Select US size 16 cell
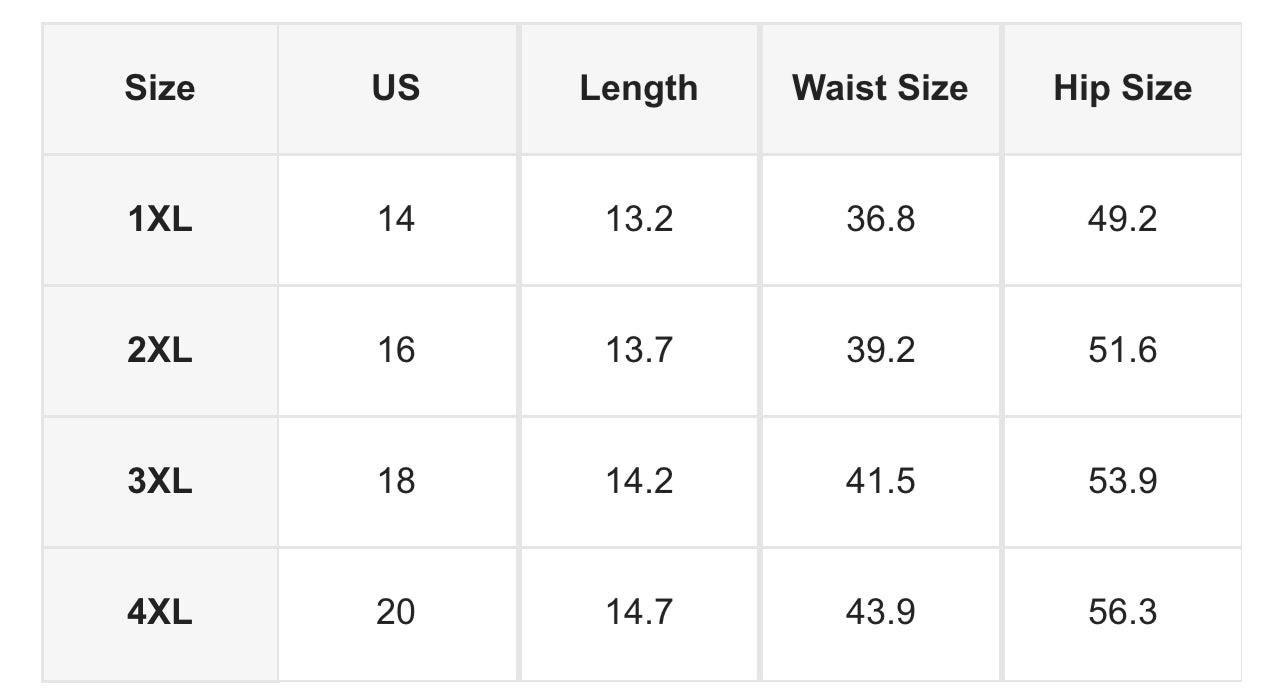Screen dimensions: 1284x693 pyautogui.click(x=396, y=350)
